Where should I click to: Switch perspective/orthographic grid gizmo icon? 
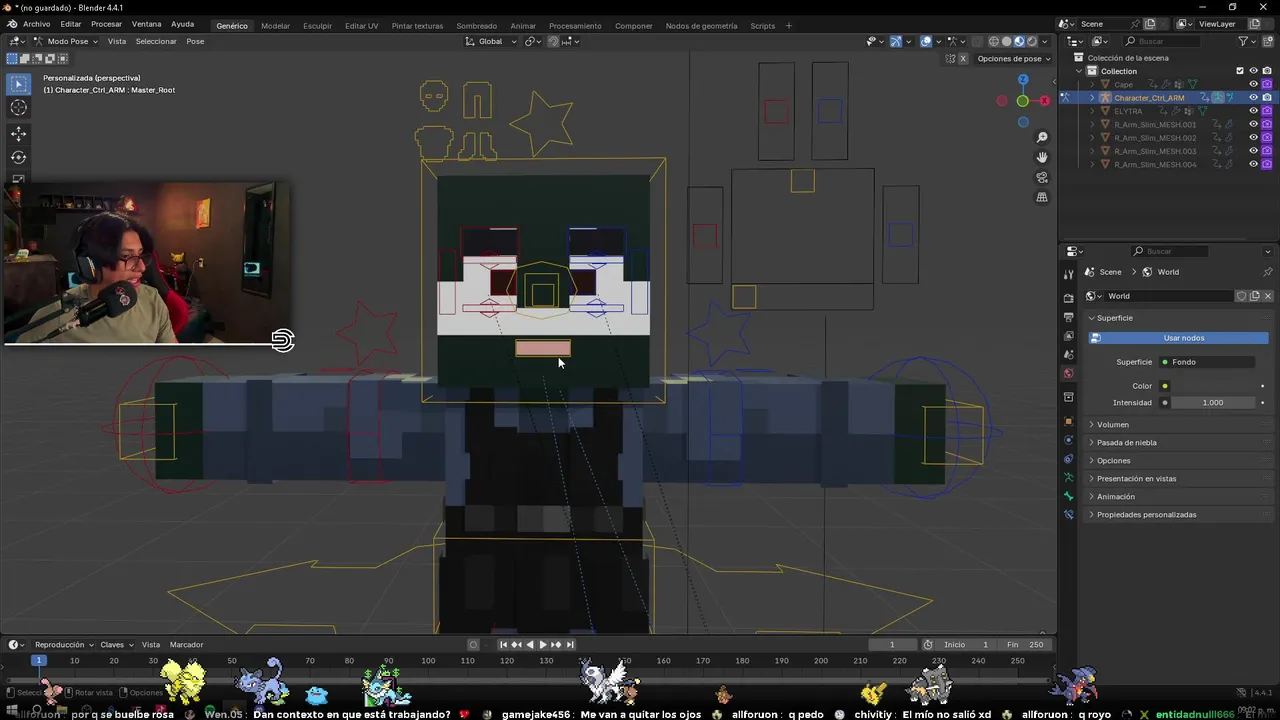pyautogui.click(x=1042, y=197)
